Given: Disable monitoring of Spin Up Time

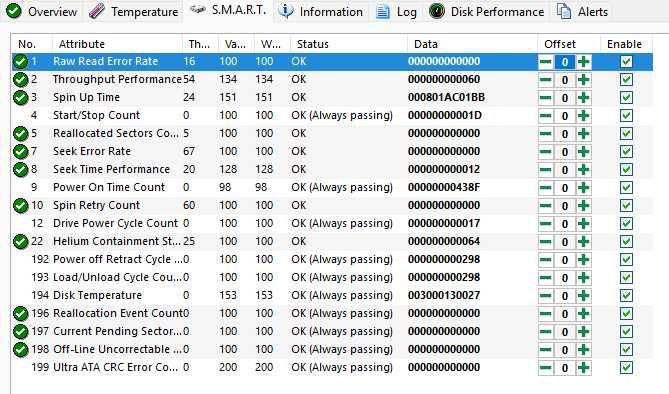Looking at the screenshot, I should 626,98.
